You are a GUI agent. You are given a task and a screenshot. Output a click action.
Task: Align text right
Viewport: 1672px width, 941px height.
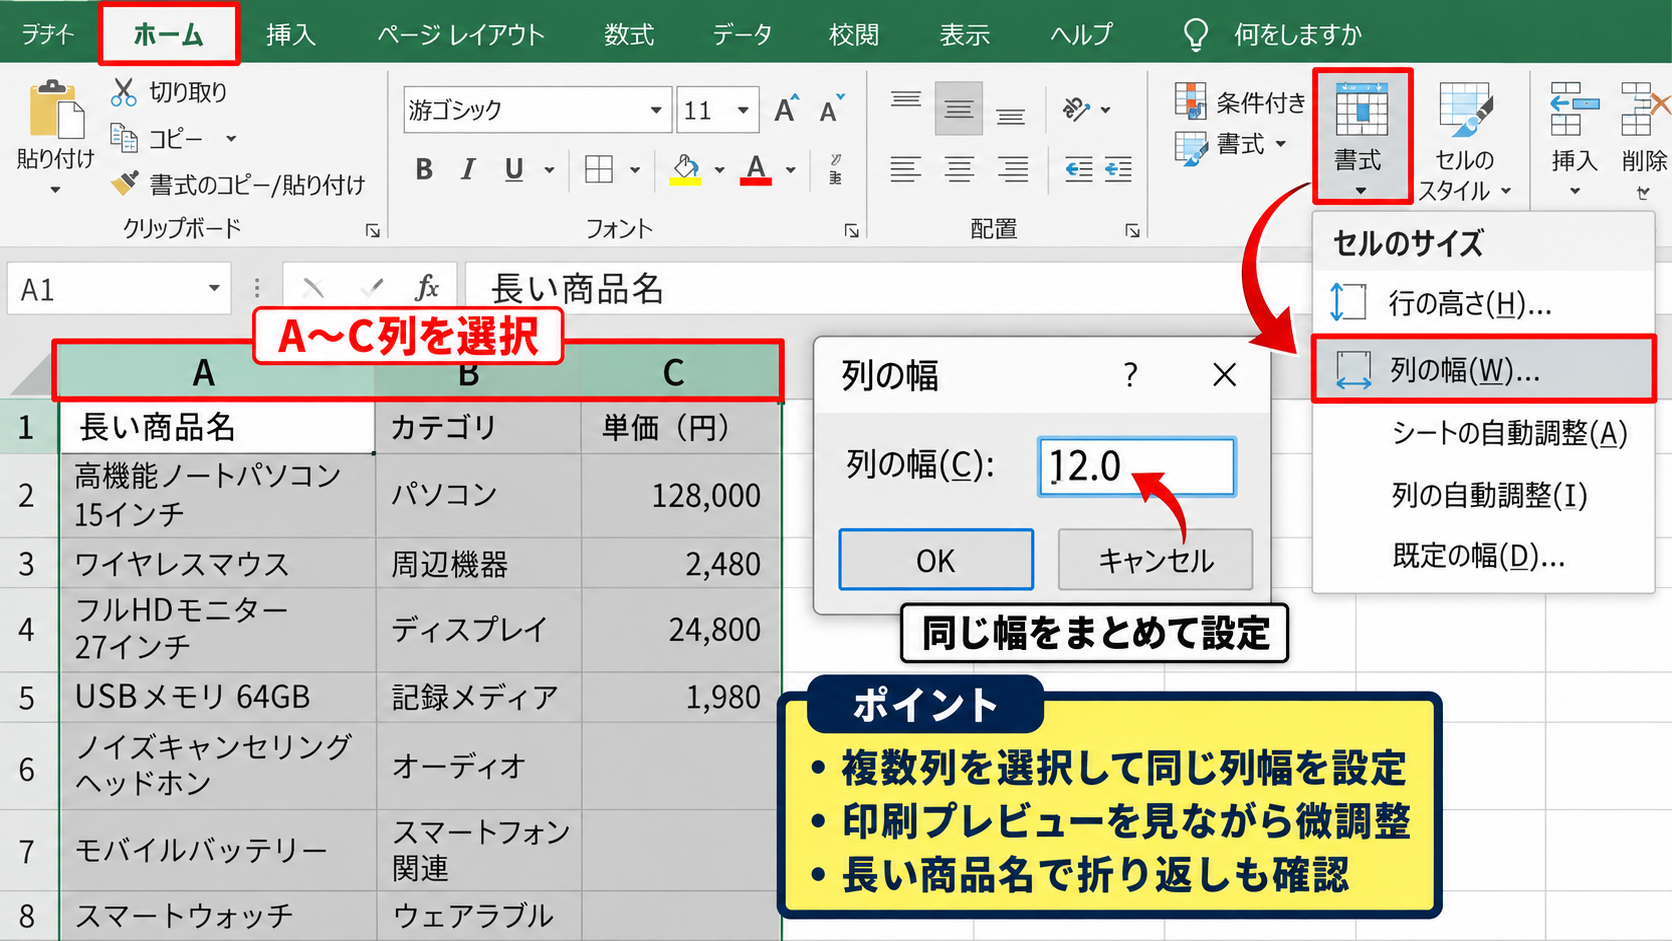click(x=1012, y=170)
